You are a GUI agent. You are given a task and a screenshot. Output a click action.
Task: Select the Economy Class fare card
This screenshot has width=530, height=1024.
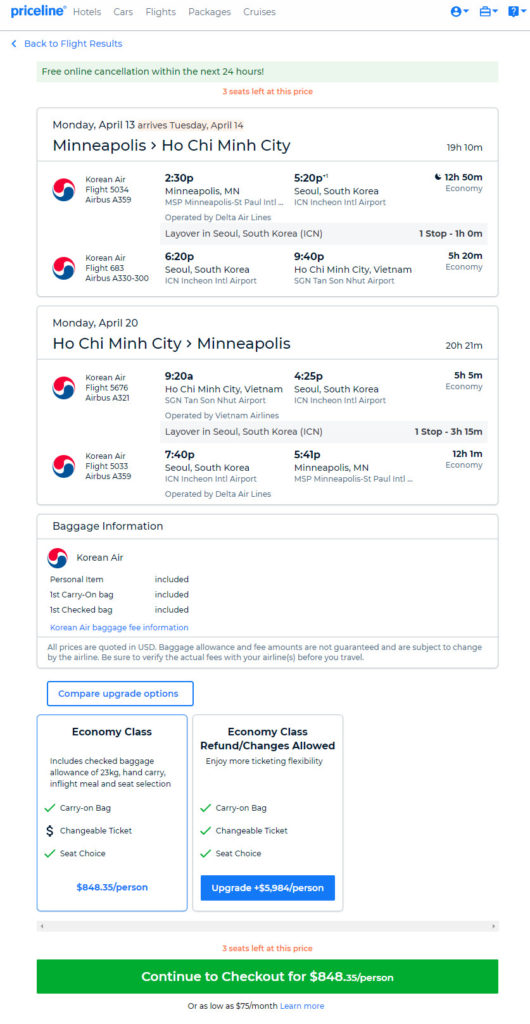click(x=112, y=812)
